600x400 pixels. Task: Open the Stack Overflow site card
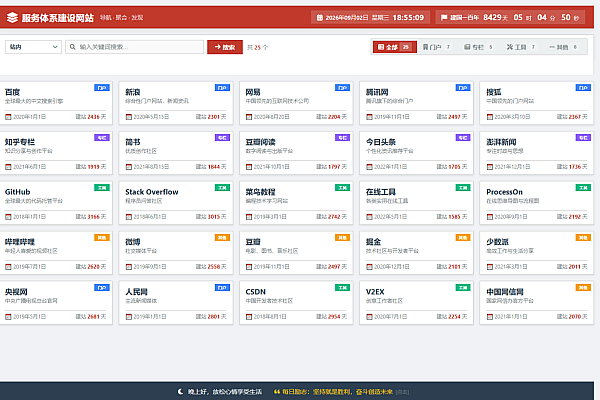(x=176, y=203)
